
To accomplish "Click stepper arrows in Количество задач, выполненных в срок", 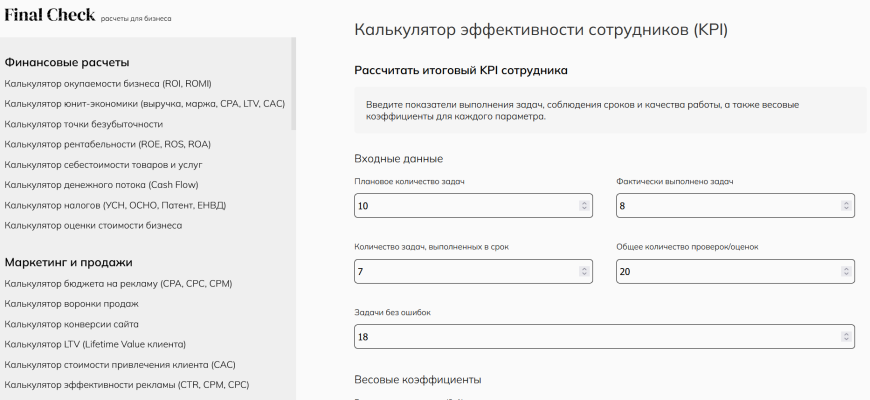I will click(584, 271).
